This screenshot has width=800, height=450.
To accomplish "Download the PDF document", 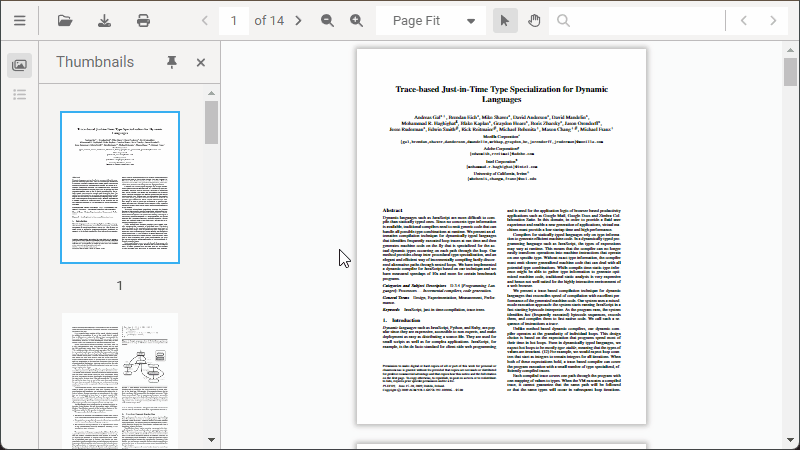I will click(x=104, y=20).
